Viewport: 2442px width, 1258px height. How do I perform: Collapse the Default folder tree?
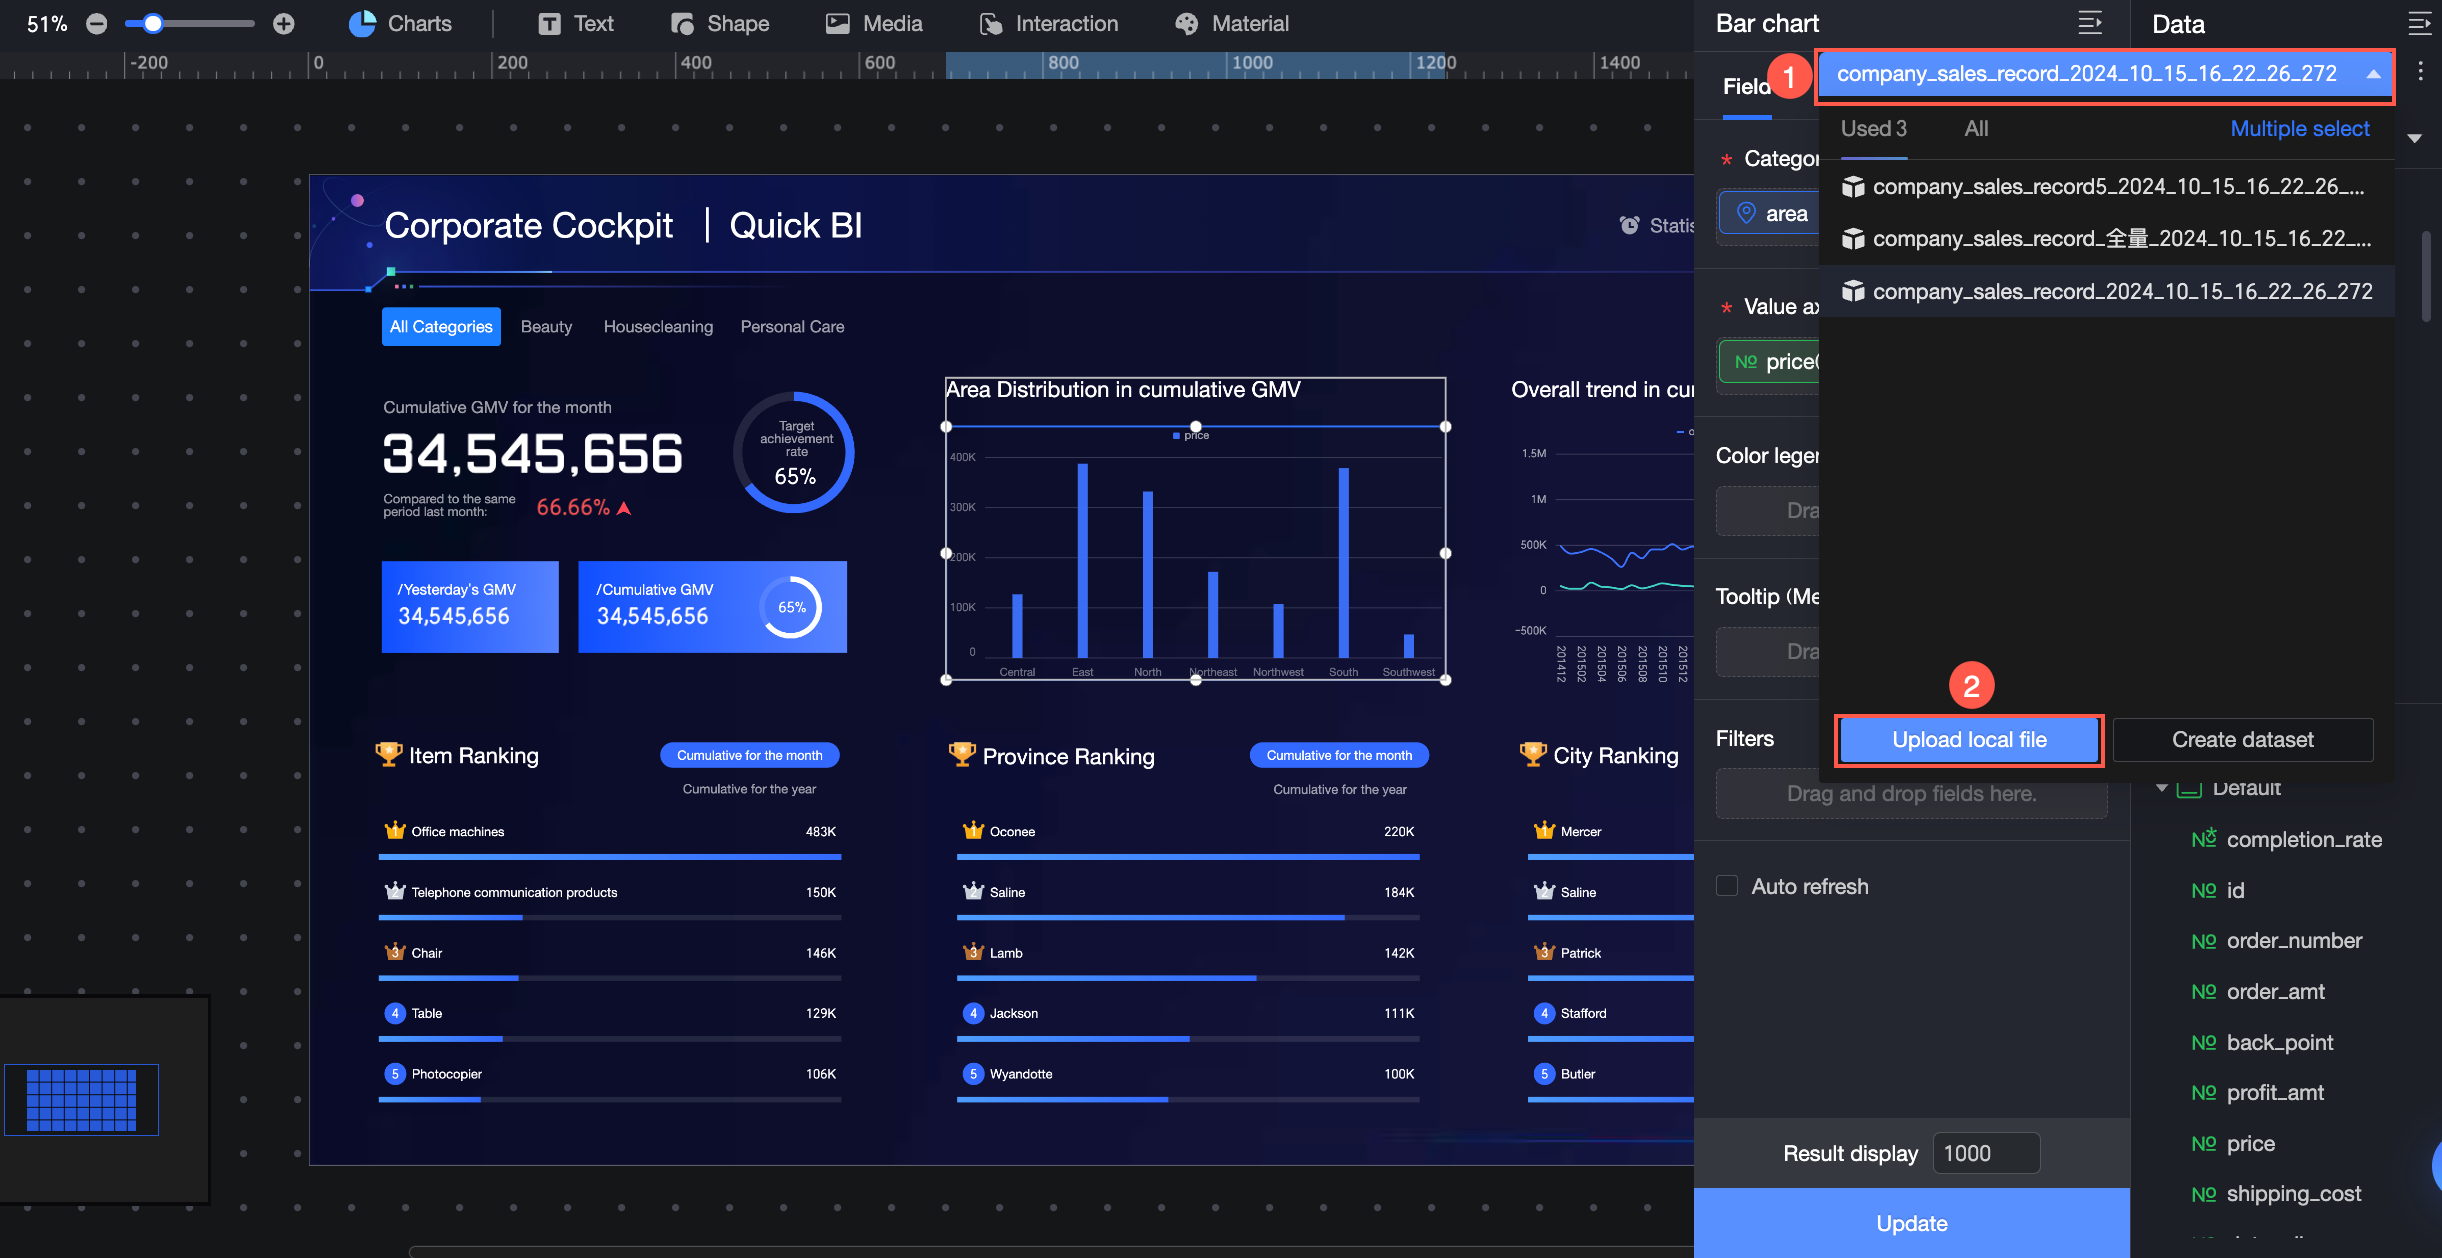(x=2162, y=788)
